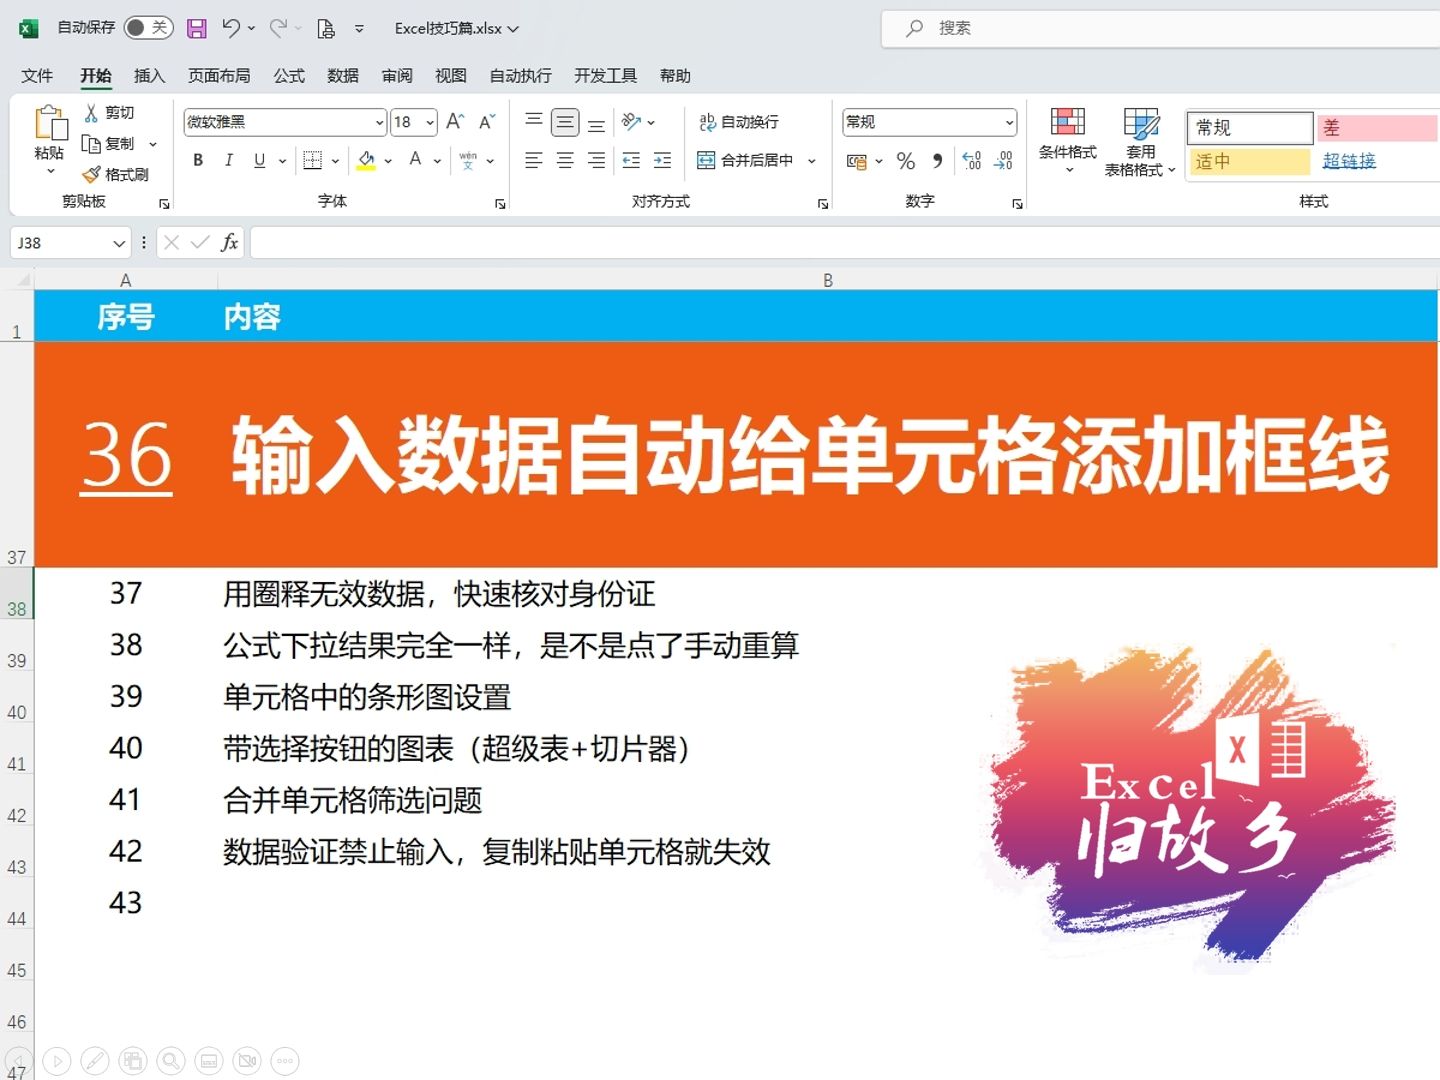
Task: Click the fx insert function icon
Action: [x=229, y=242]
